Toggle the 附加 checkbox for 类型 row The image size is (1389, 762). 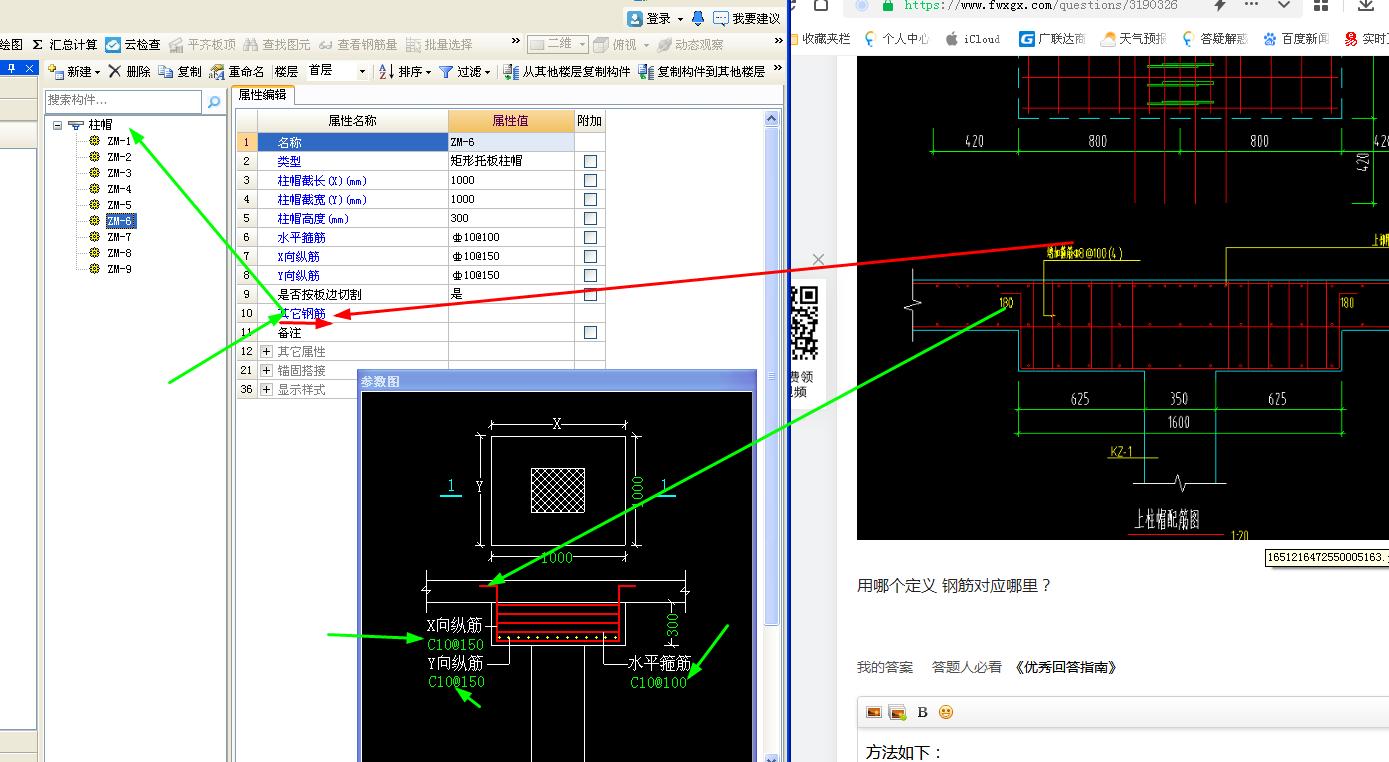(590, 161)
